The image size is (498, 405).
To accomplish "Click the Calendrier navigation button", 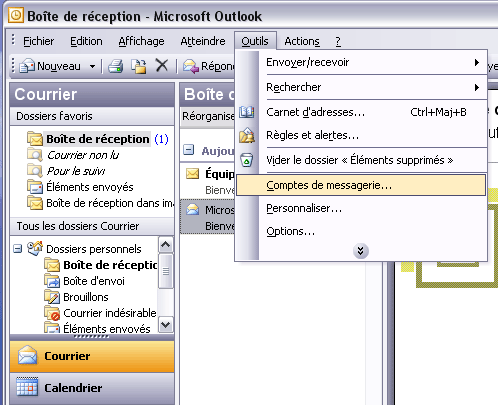I will (x=92, y=388).
